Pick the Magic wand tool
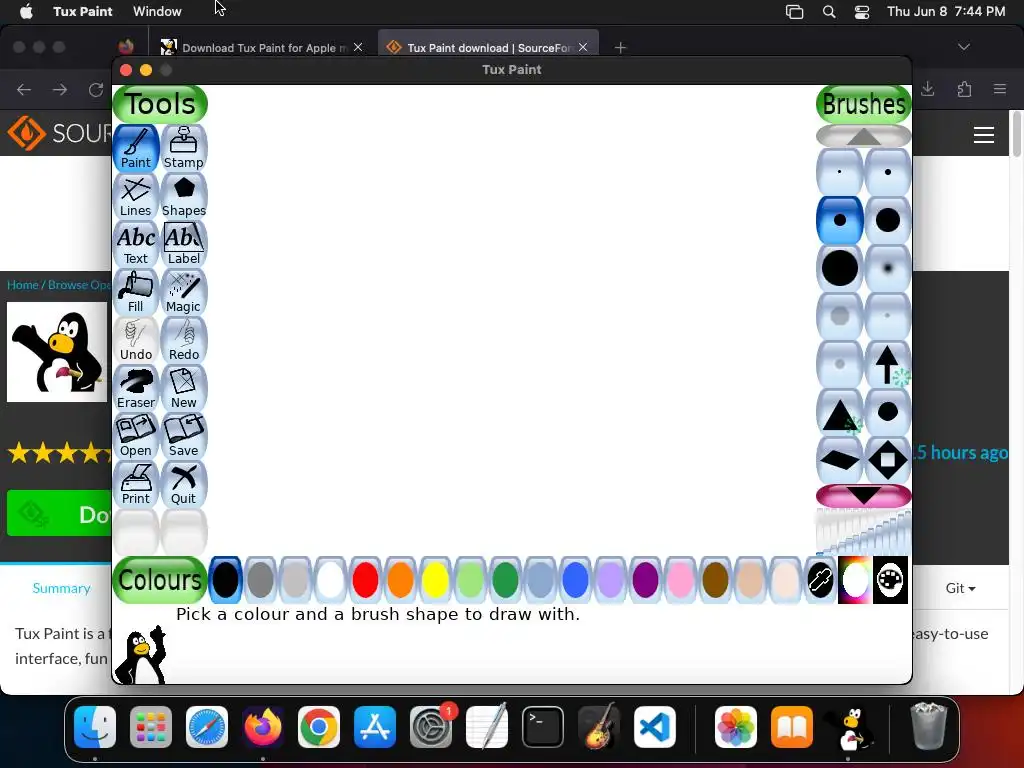This screenshot has width=1024, height=768. pos(184,292)
